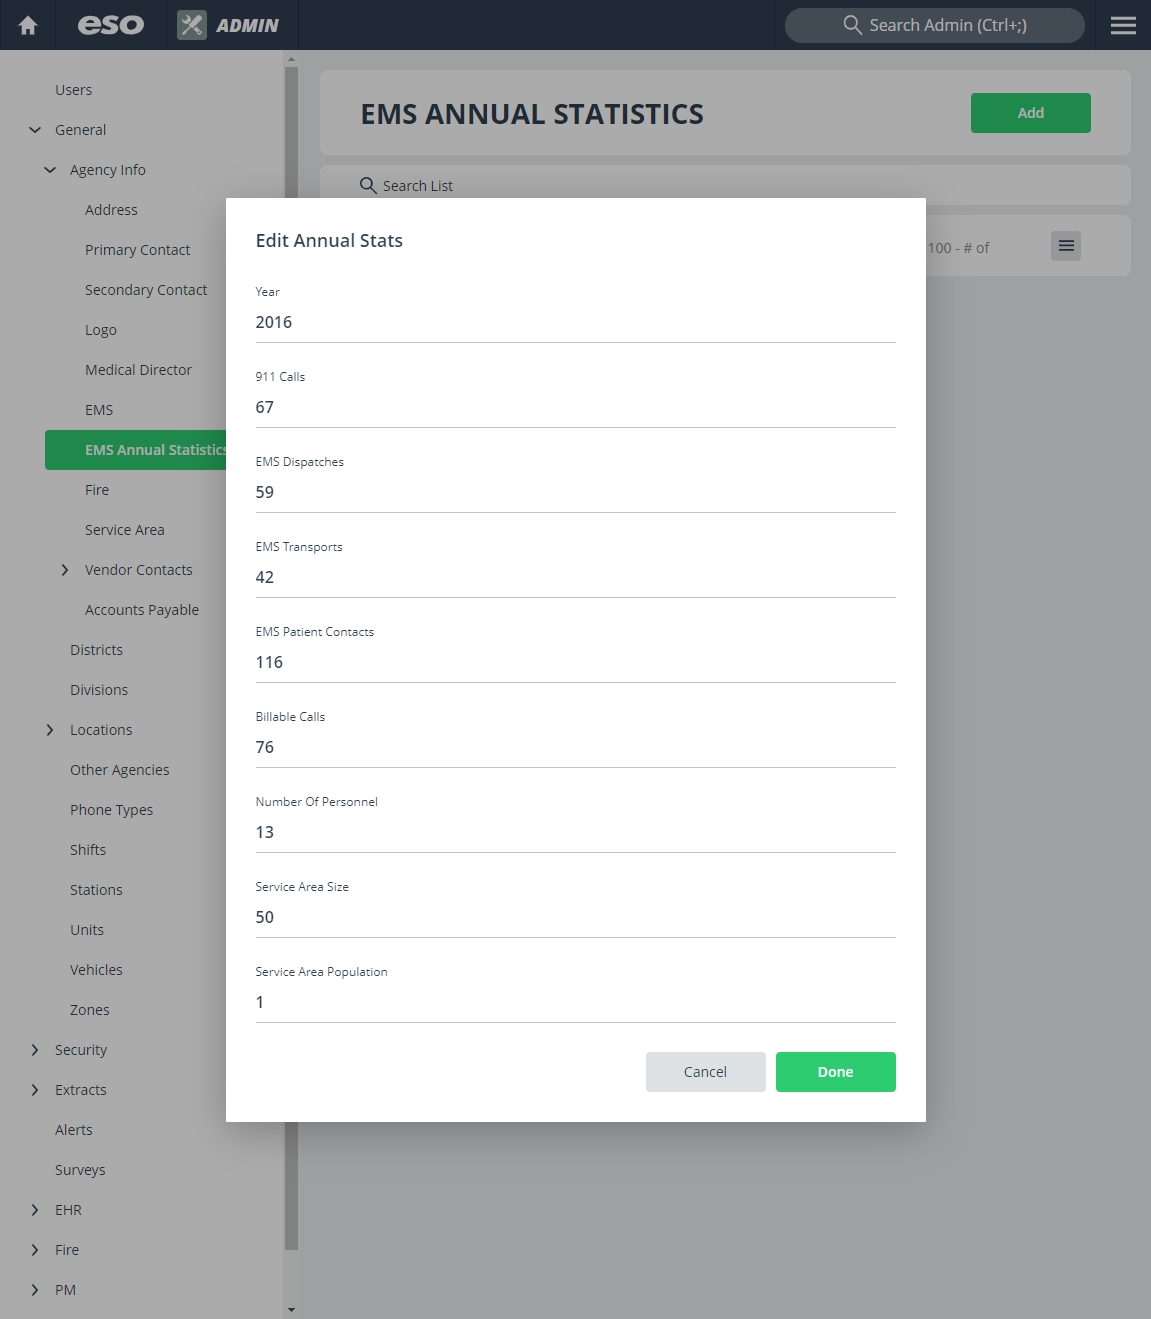This screenshot has height=1319, width=1151.
Task: Open the hamburger menu at top right
Action: tap(1123, 25)
